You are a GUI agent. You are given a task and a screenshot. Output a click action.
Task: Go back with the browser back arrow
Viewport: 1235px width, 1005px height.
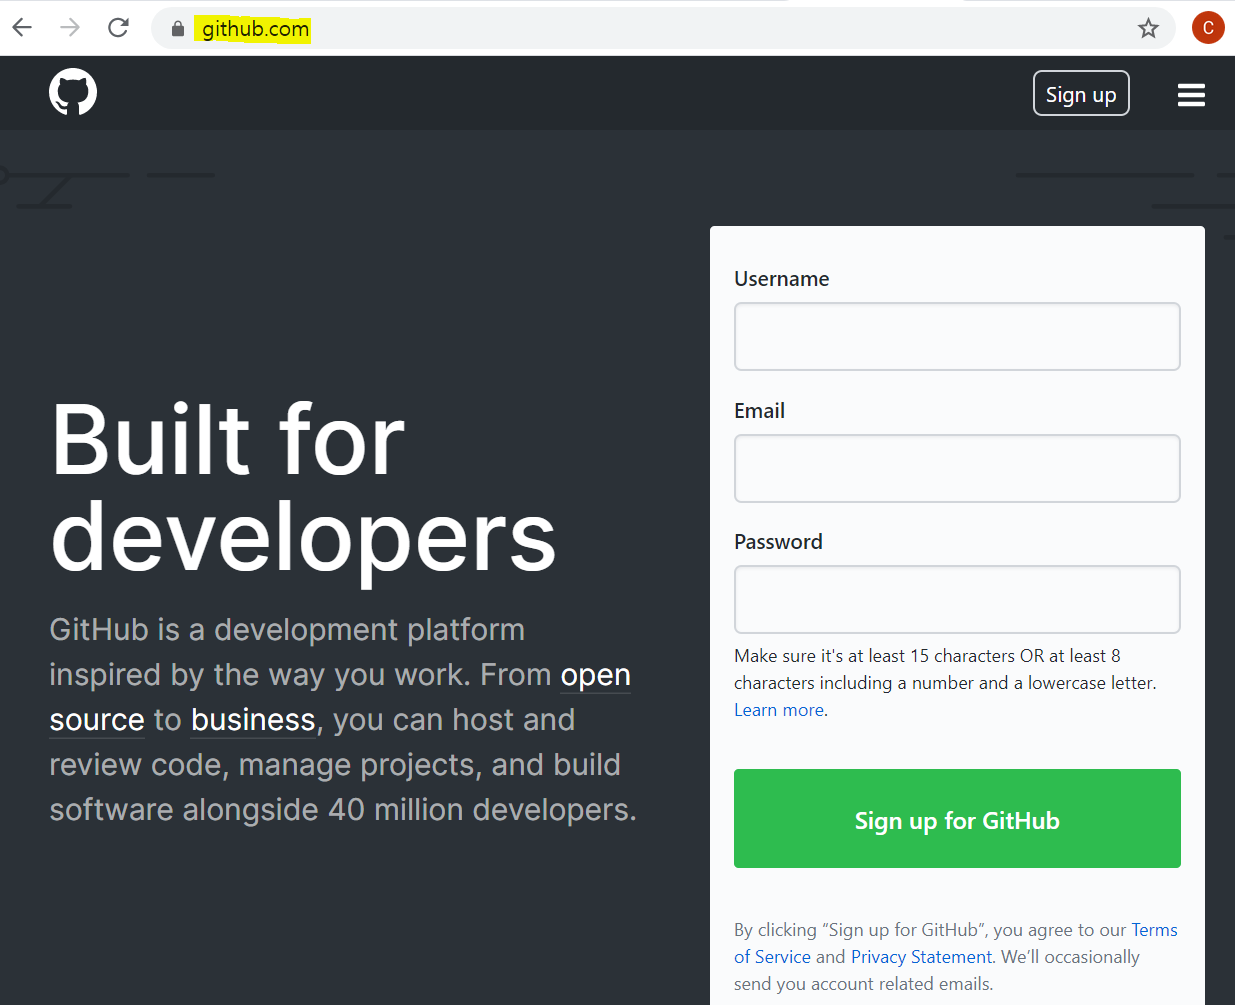(22, 28)
